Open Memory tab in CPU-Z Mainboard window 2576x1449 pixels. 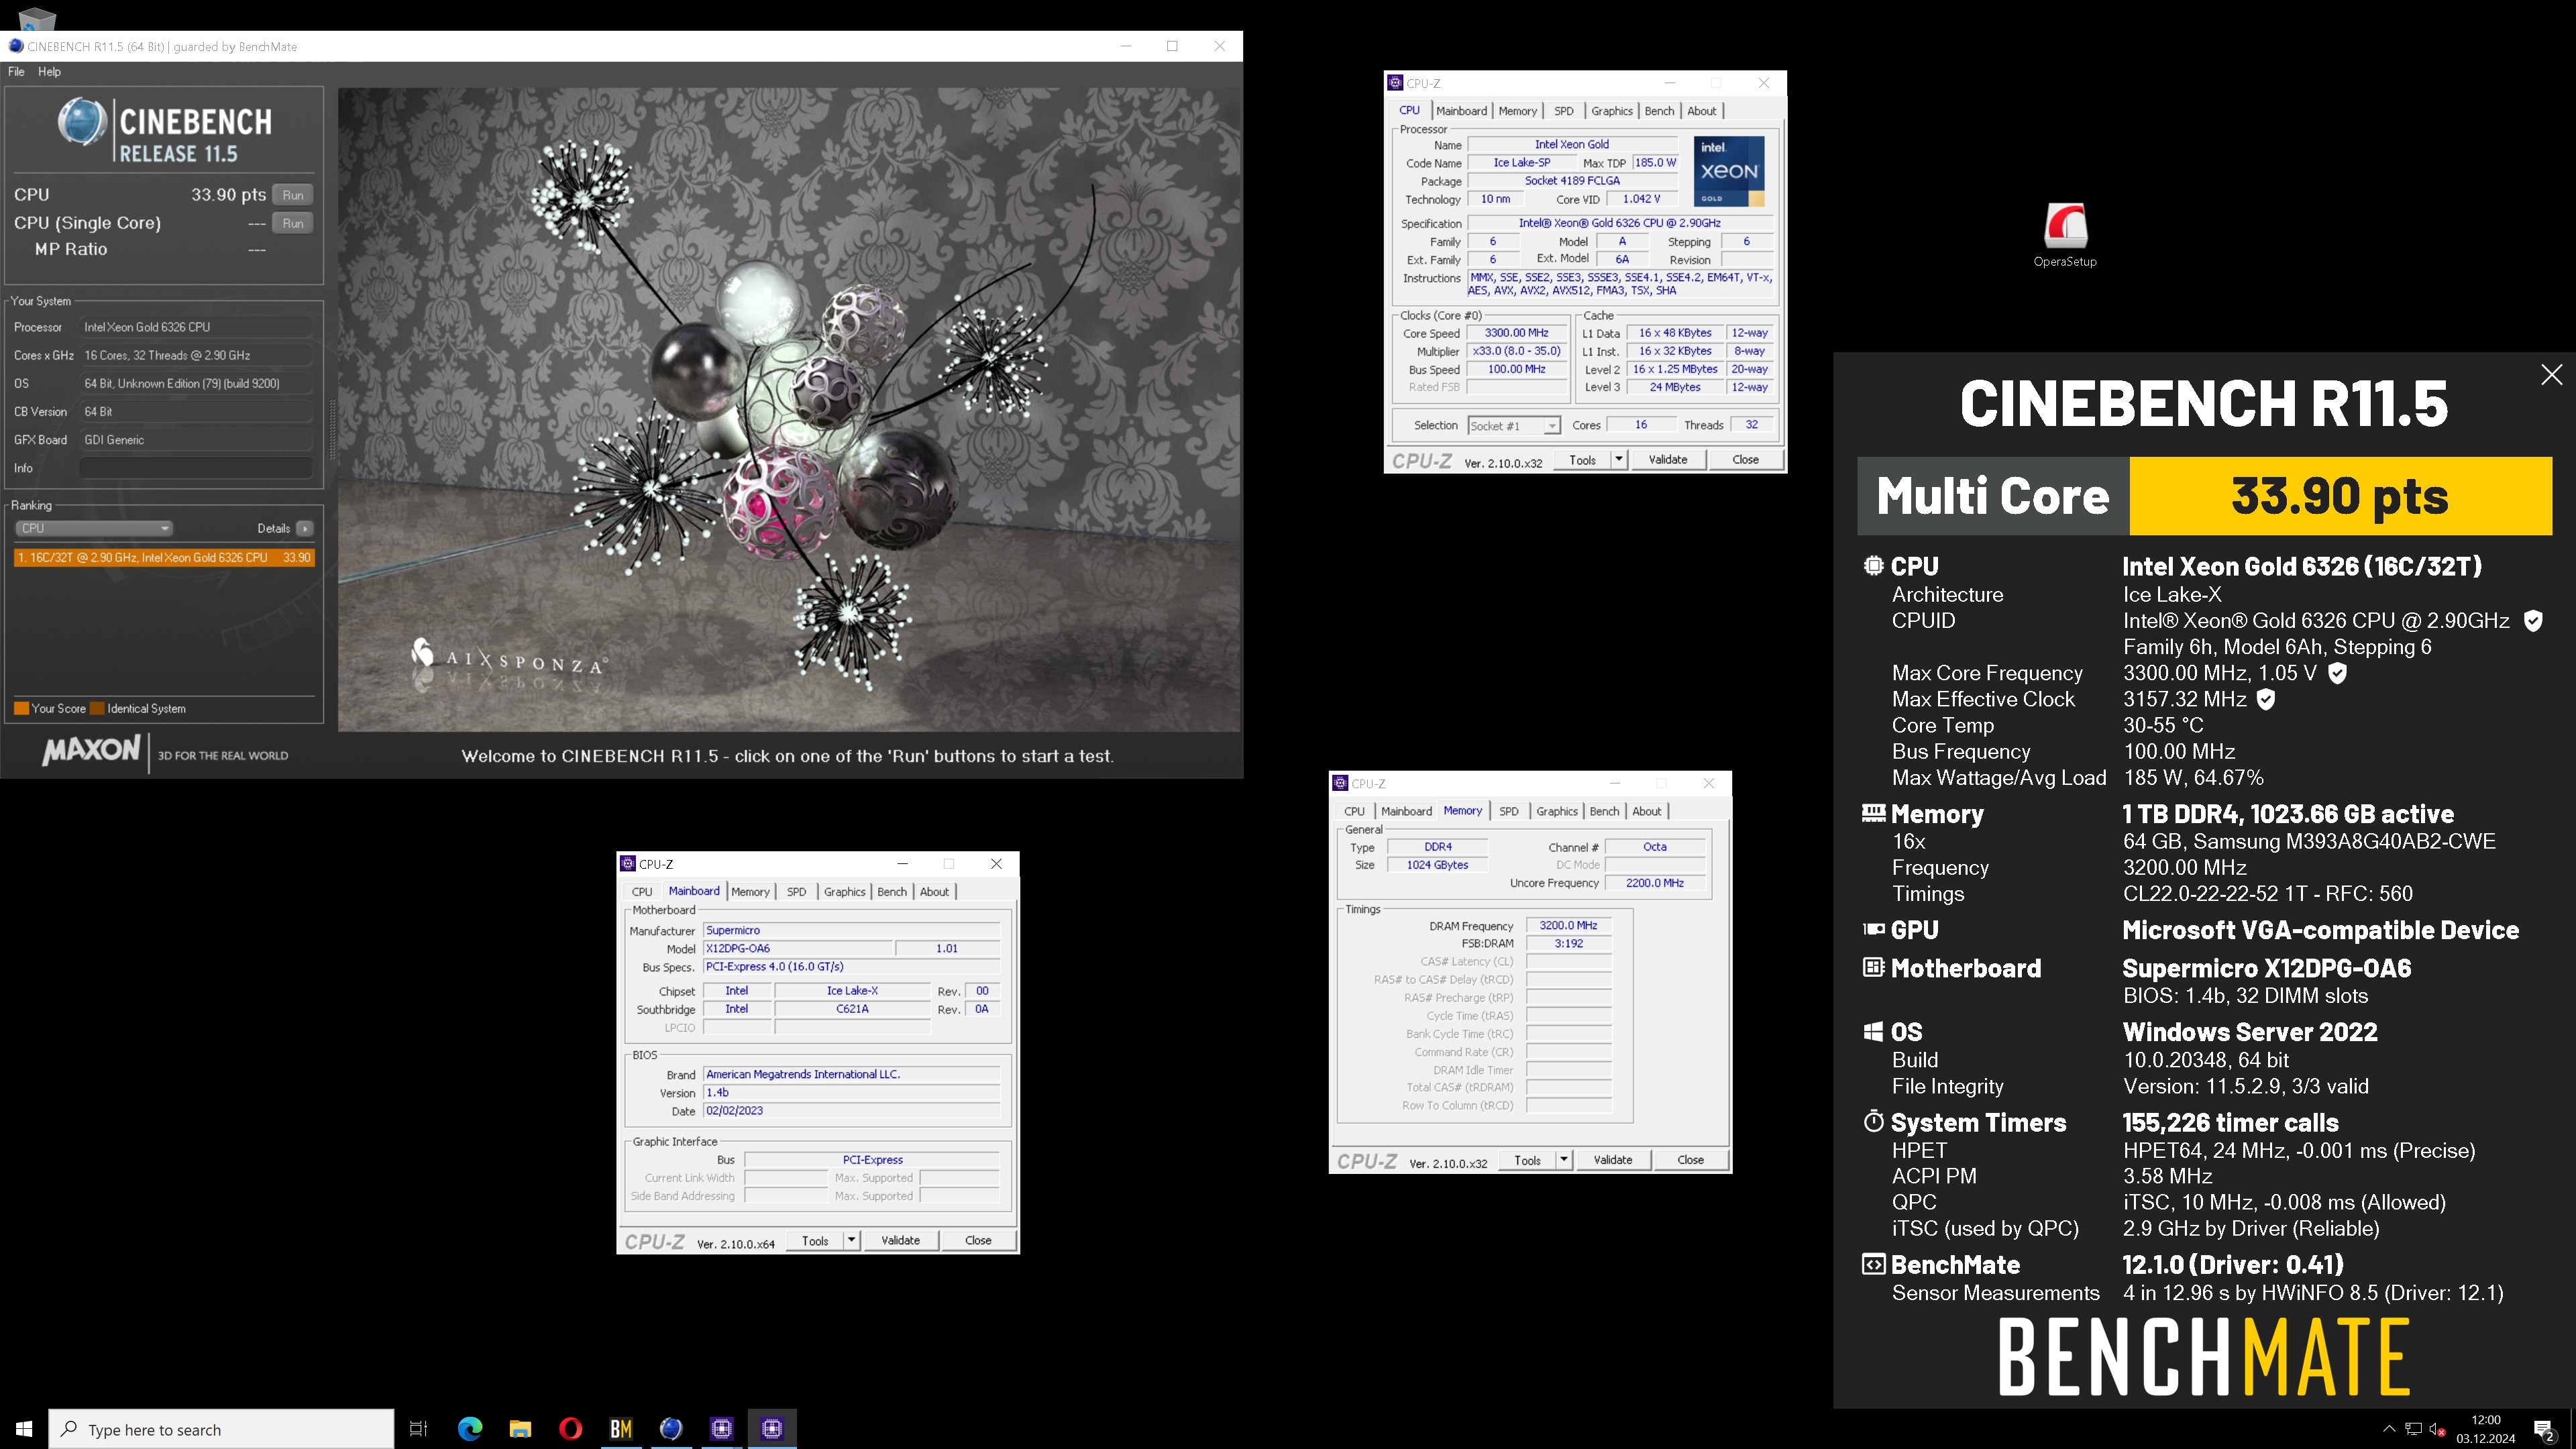tap(750, 891)
